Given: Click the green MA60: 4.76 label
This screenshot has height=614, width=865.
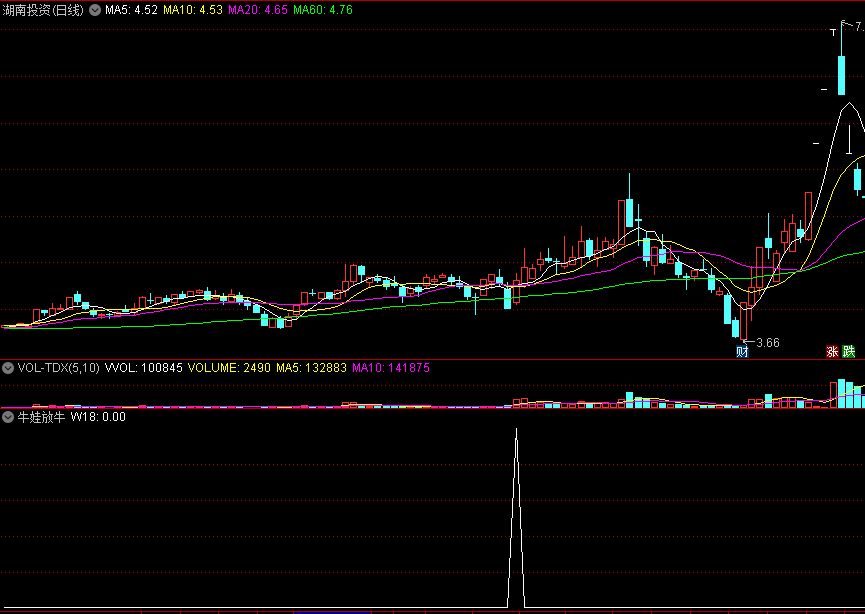Looking at the screenshot, I should 323,10.
